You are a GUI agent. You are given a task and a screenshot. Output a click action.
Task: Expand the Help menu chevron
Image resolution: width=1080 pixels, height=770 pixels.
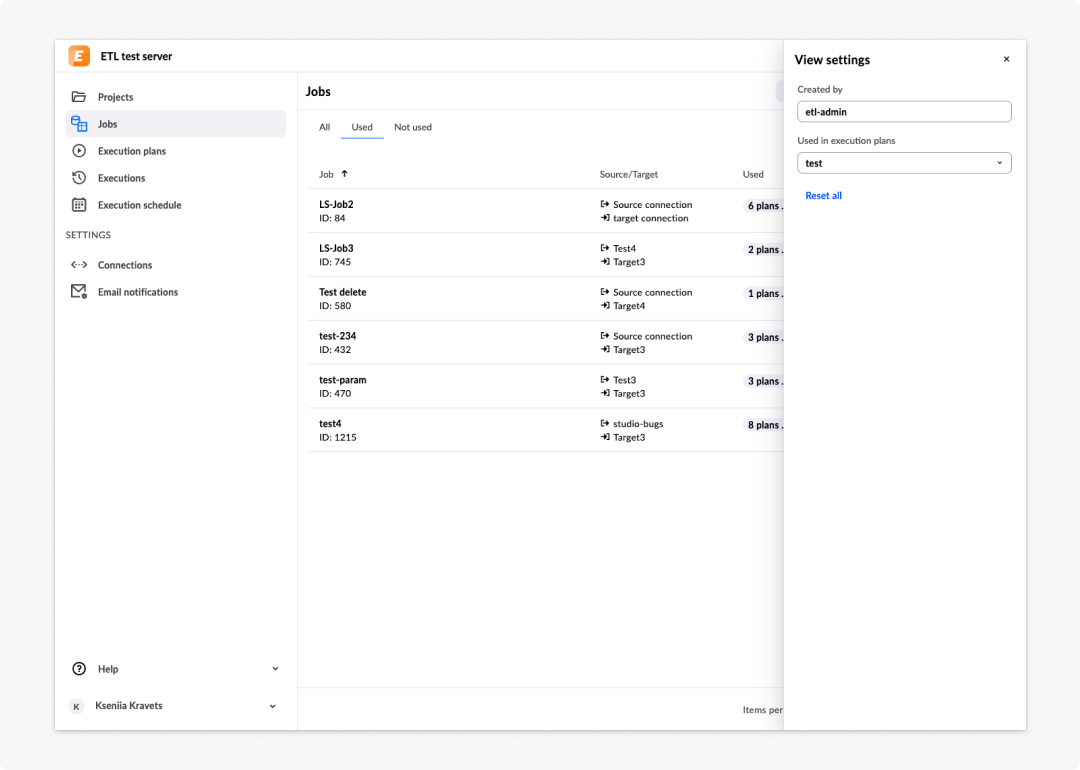pyautogui.click(x=275, y=669)
